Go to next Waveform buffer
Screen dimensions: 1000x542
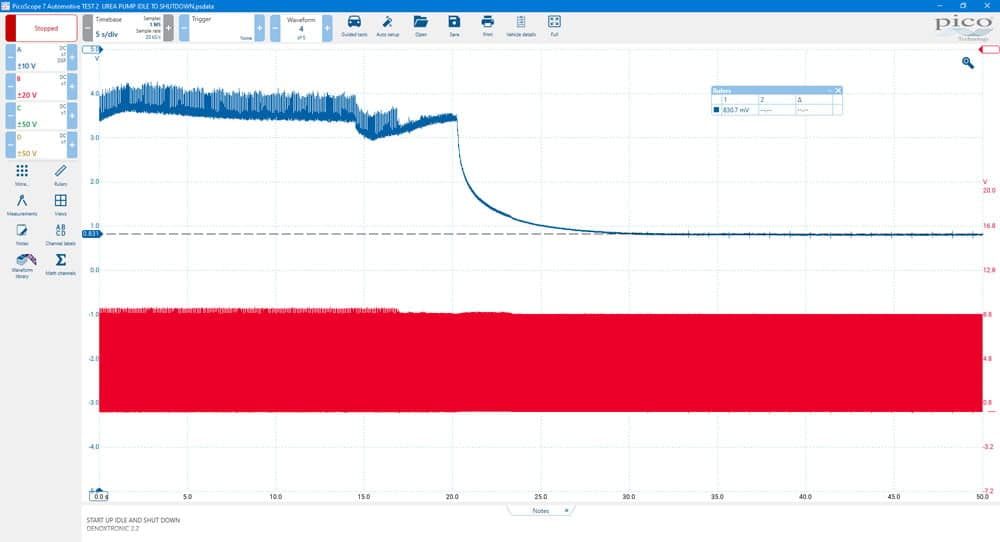(327, 28)
